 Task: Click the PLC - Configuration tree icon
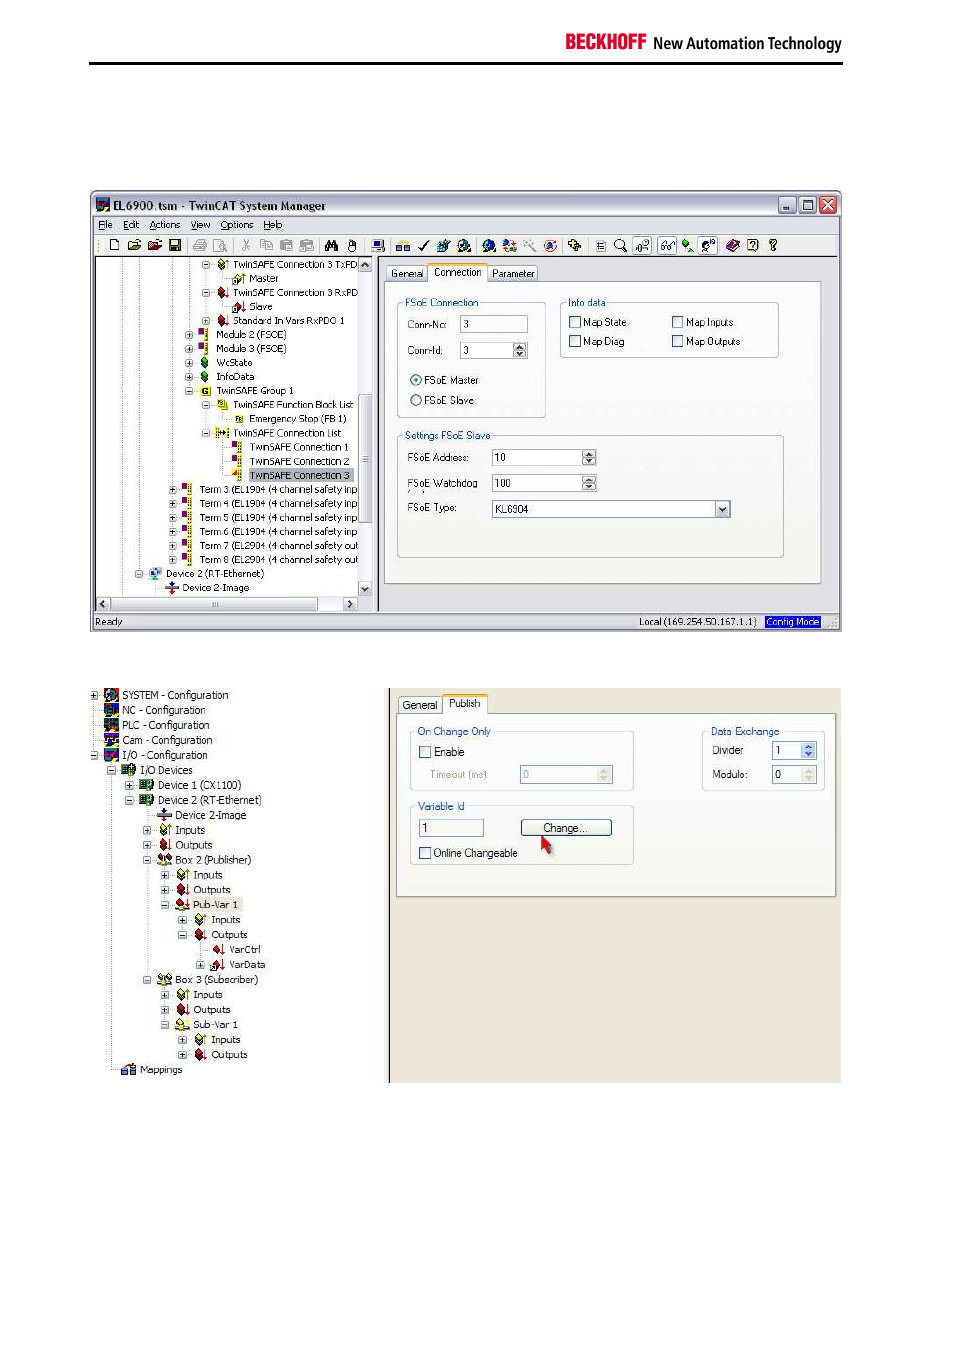111,725
